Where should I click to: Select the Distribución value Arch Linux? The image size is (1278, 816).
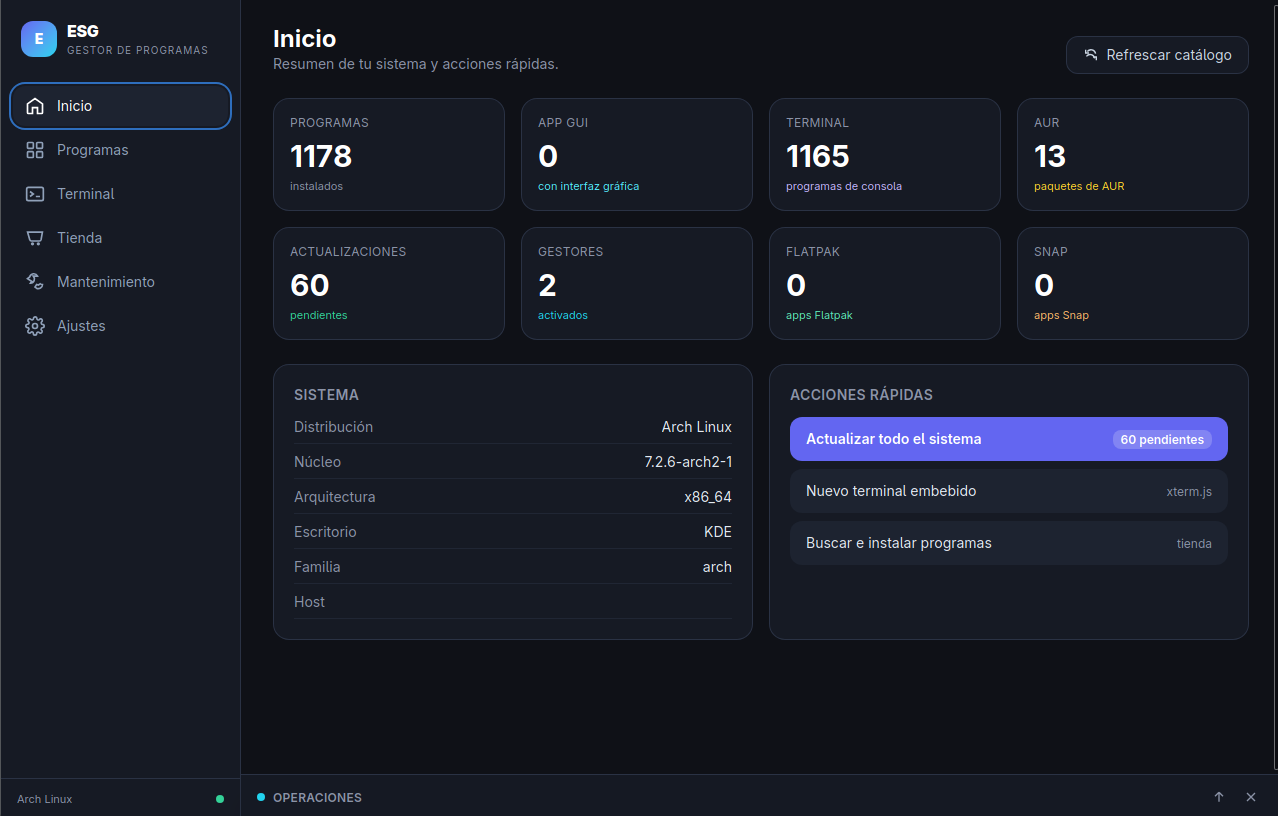coord(697,427)
